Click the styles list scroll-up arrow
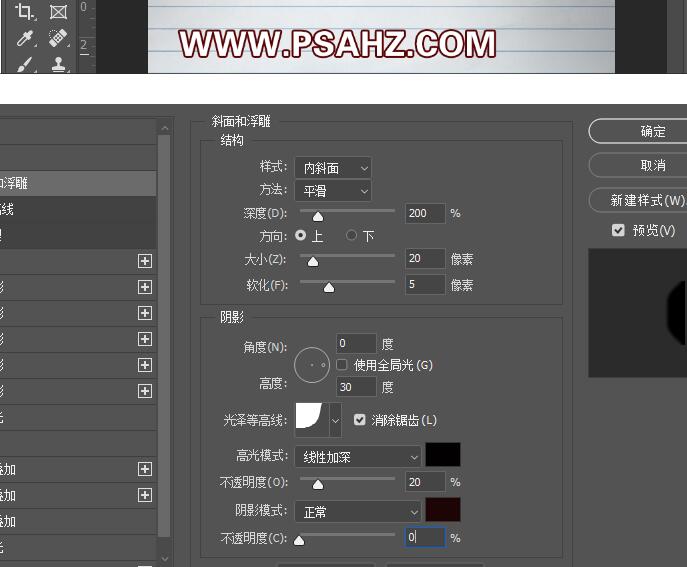Viewport: 687px width, 567px height. pos(165,128)
